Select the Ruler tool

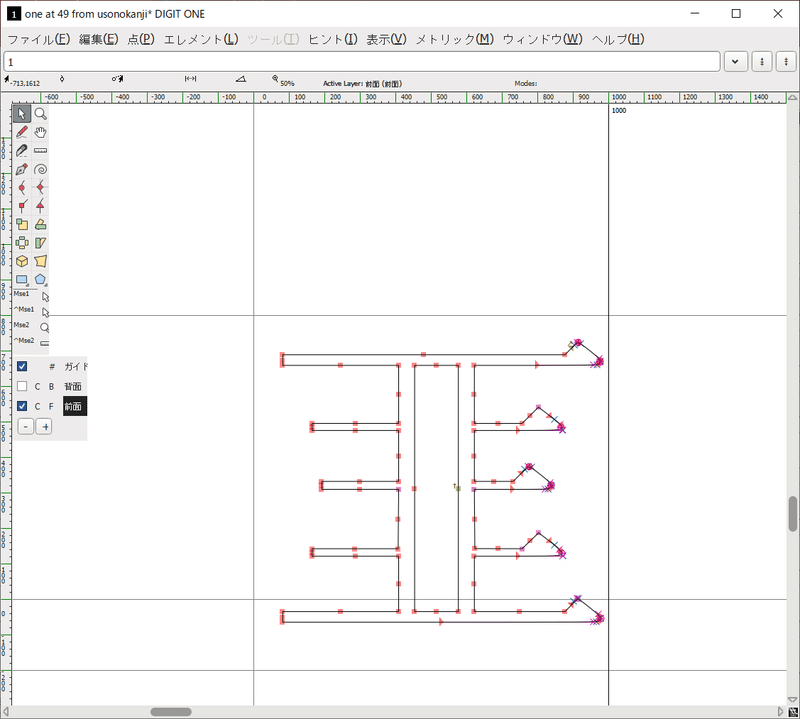pos(40,151)
